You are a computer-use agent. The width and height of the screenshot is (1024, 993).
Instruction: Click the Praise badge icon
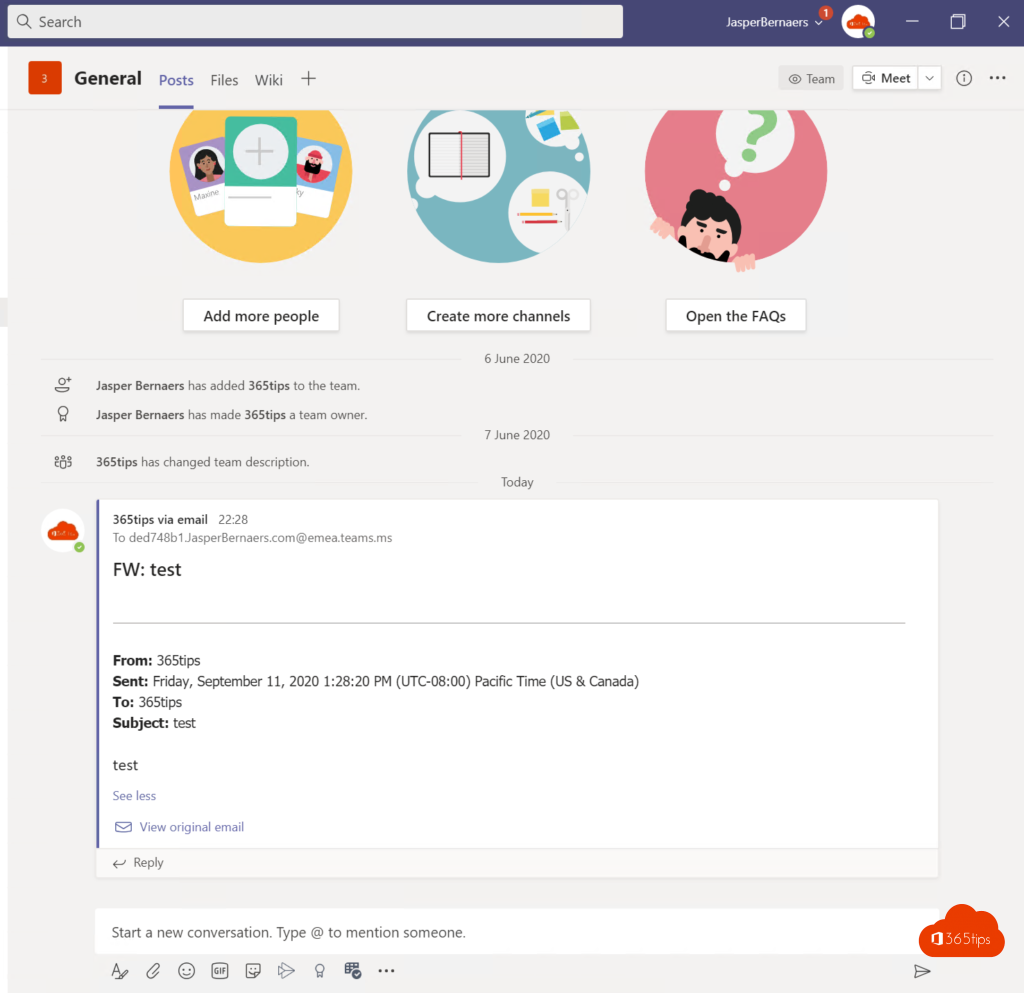(320, 970)
